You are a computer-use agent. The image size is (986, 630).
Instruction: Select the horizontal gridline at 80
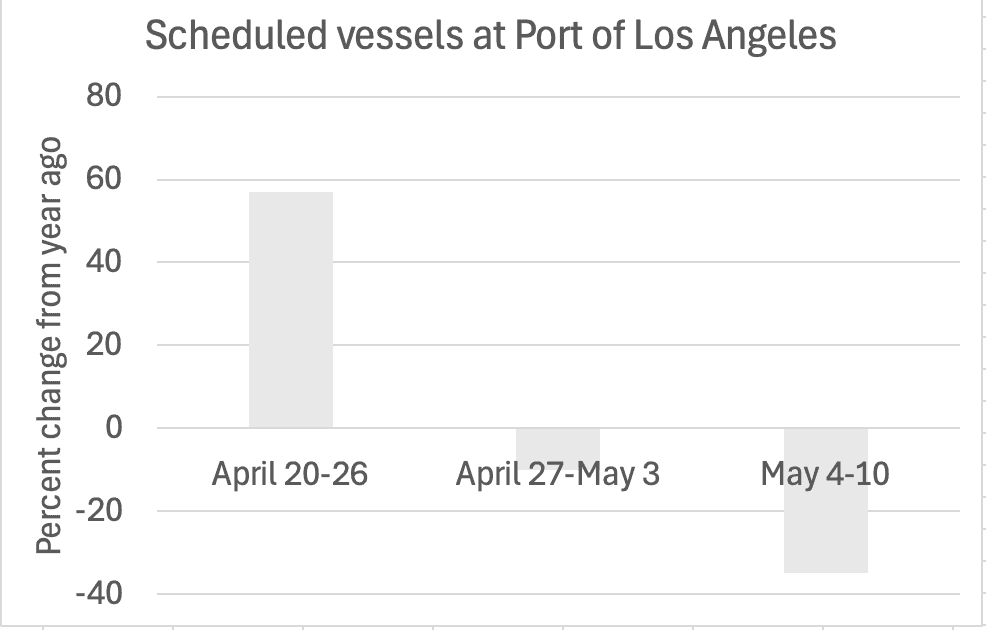coord(600,97)
